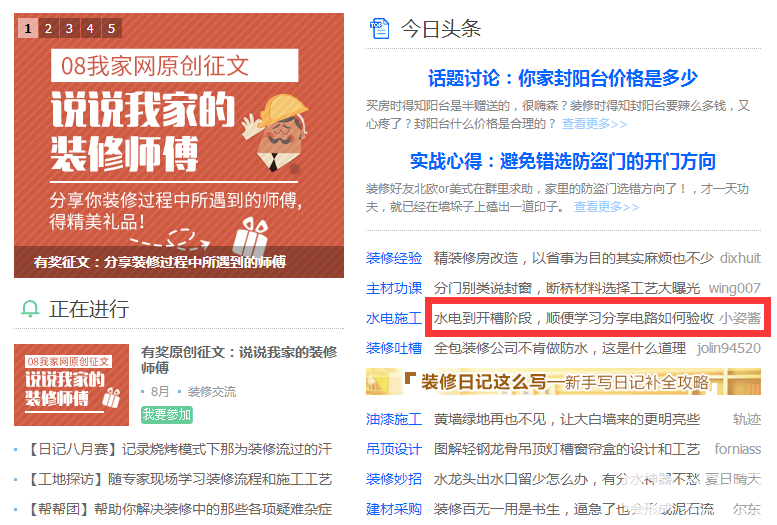Open the 08我家网原创征文 main banner
The image size is (777, 525).
[x=179, y=145]
